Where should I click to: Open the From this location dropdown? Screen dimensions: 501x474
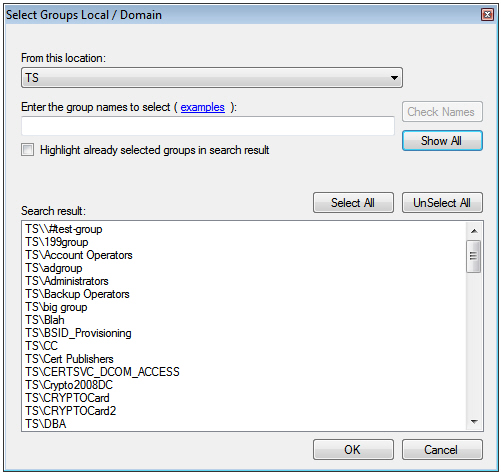212,78
